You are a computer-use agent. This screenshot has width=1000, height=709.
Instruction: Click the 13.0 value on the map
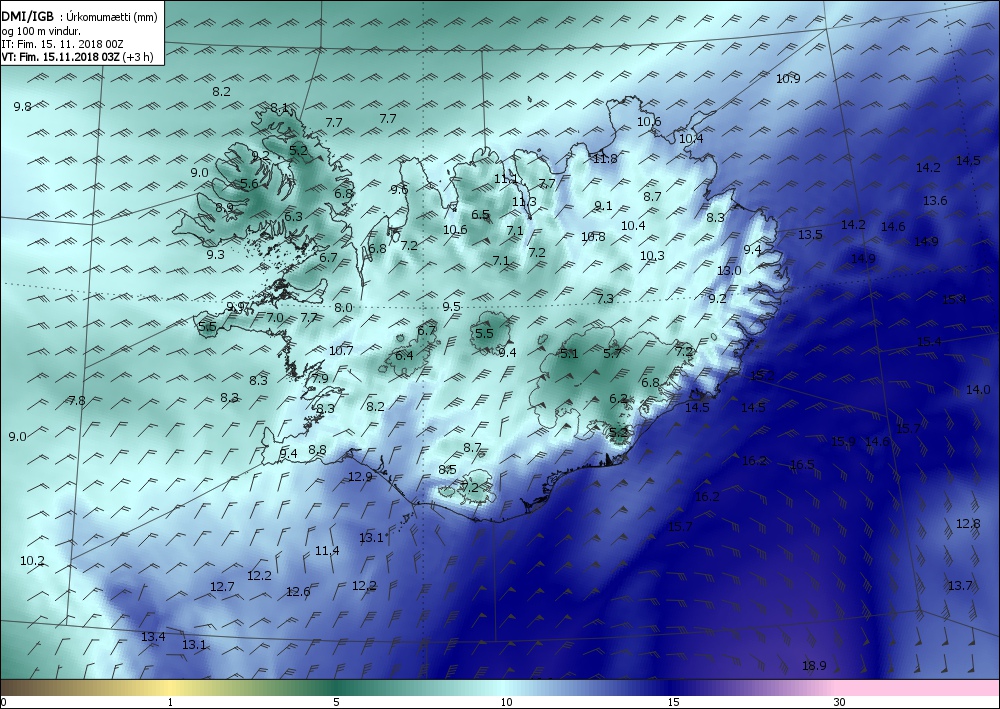729,270
